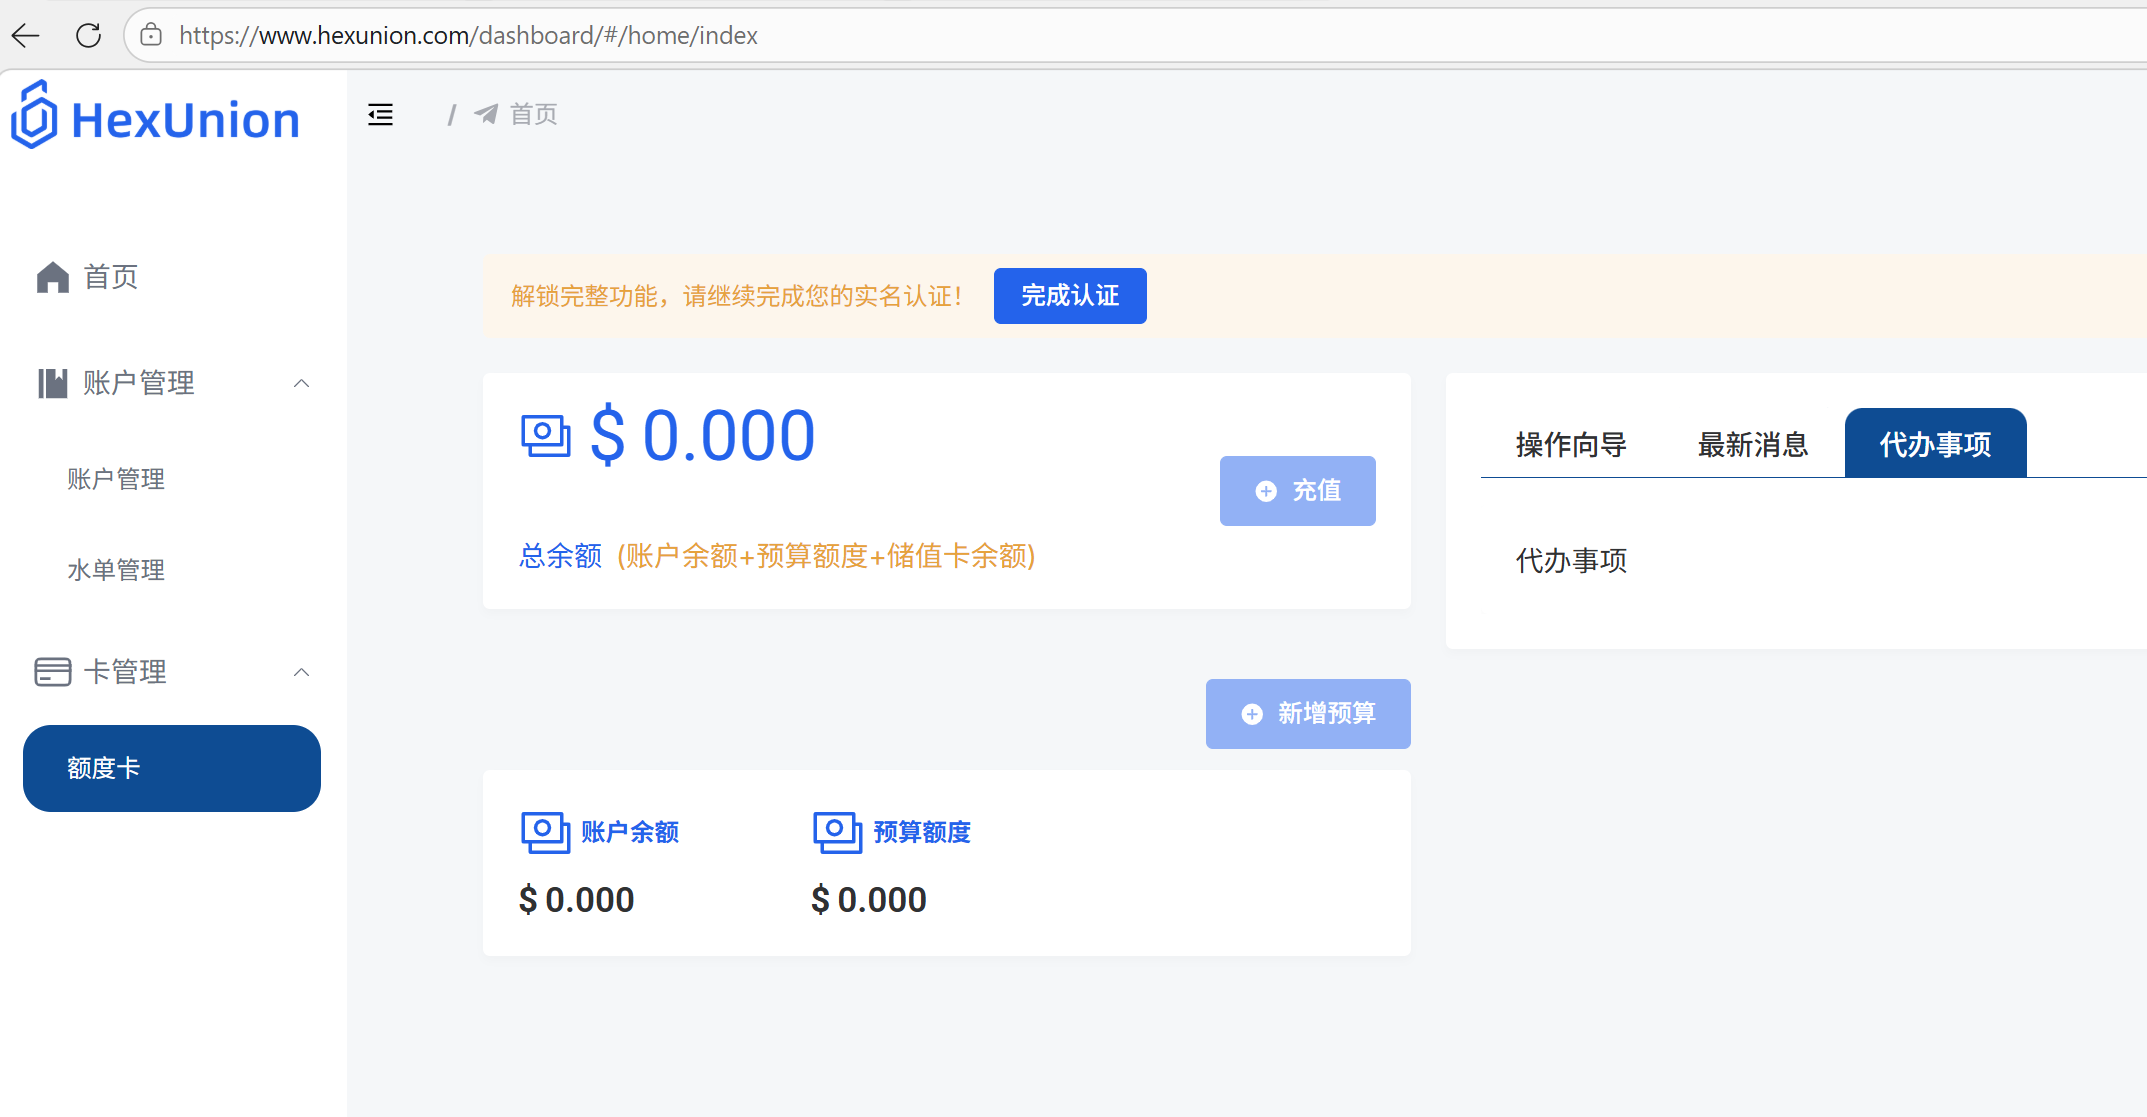Click the 新增预算 button
2147x1117 pixels.
pyautogui.click(x=1307, y=714)
